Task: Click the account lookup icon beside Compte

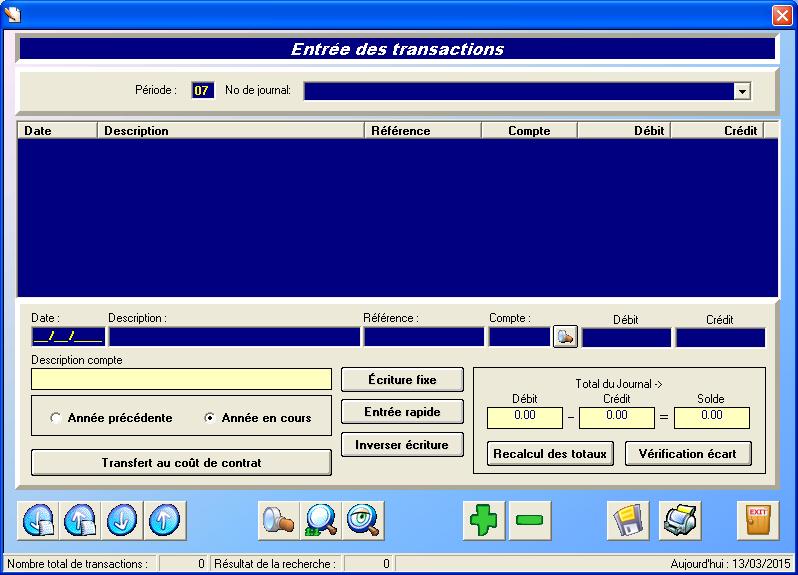Action: (x=565, y=337)
